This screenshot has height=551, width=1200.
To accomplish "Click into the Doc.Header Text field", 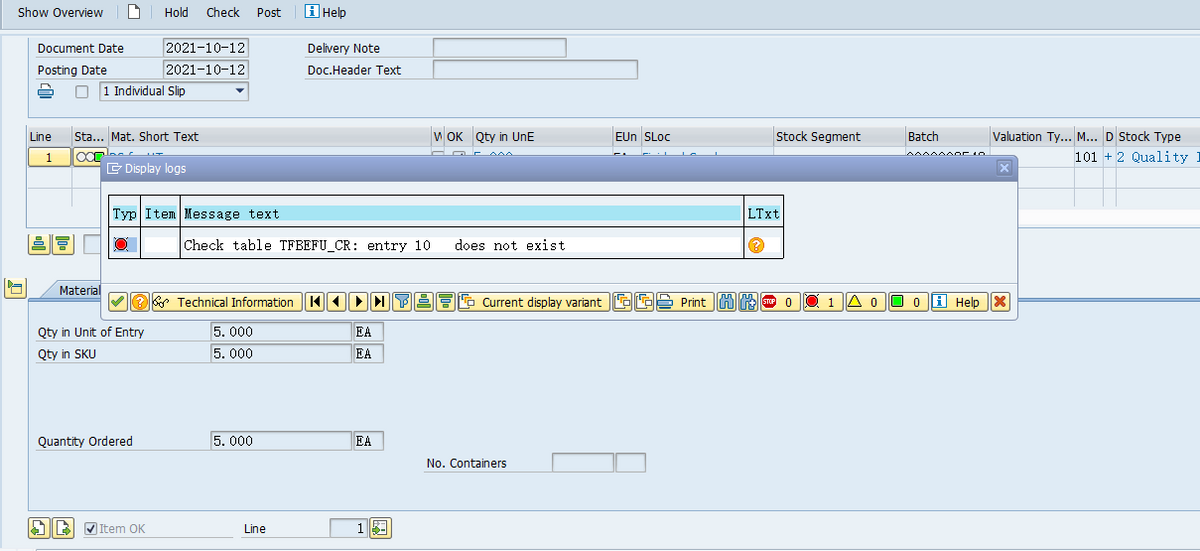I will pyautogui.click(x=535, y=70).
